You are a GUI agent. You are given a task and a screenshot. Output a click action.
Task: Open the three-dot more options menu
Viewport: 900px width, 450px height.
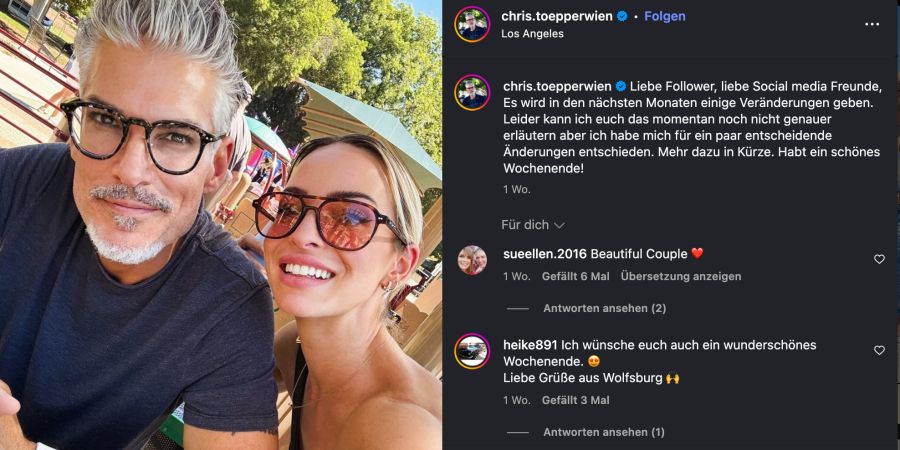pos(871,24)
